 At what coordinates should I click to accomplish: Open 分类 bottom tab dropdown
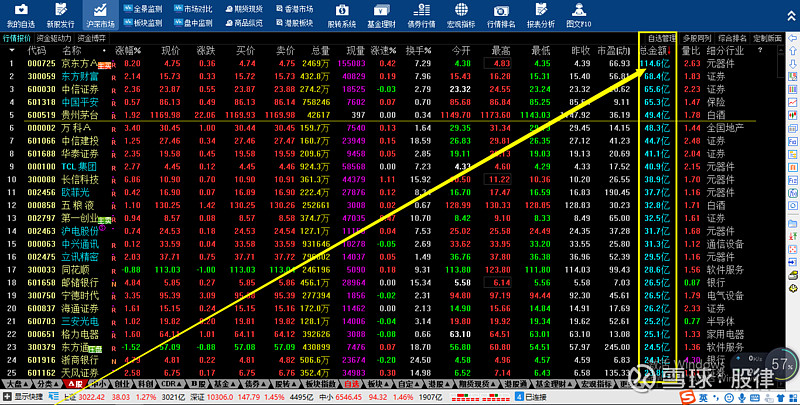coord(49,383)
